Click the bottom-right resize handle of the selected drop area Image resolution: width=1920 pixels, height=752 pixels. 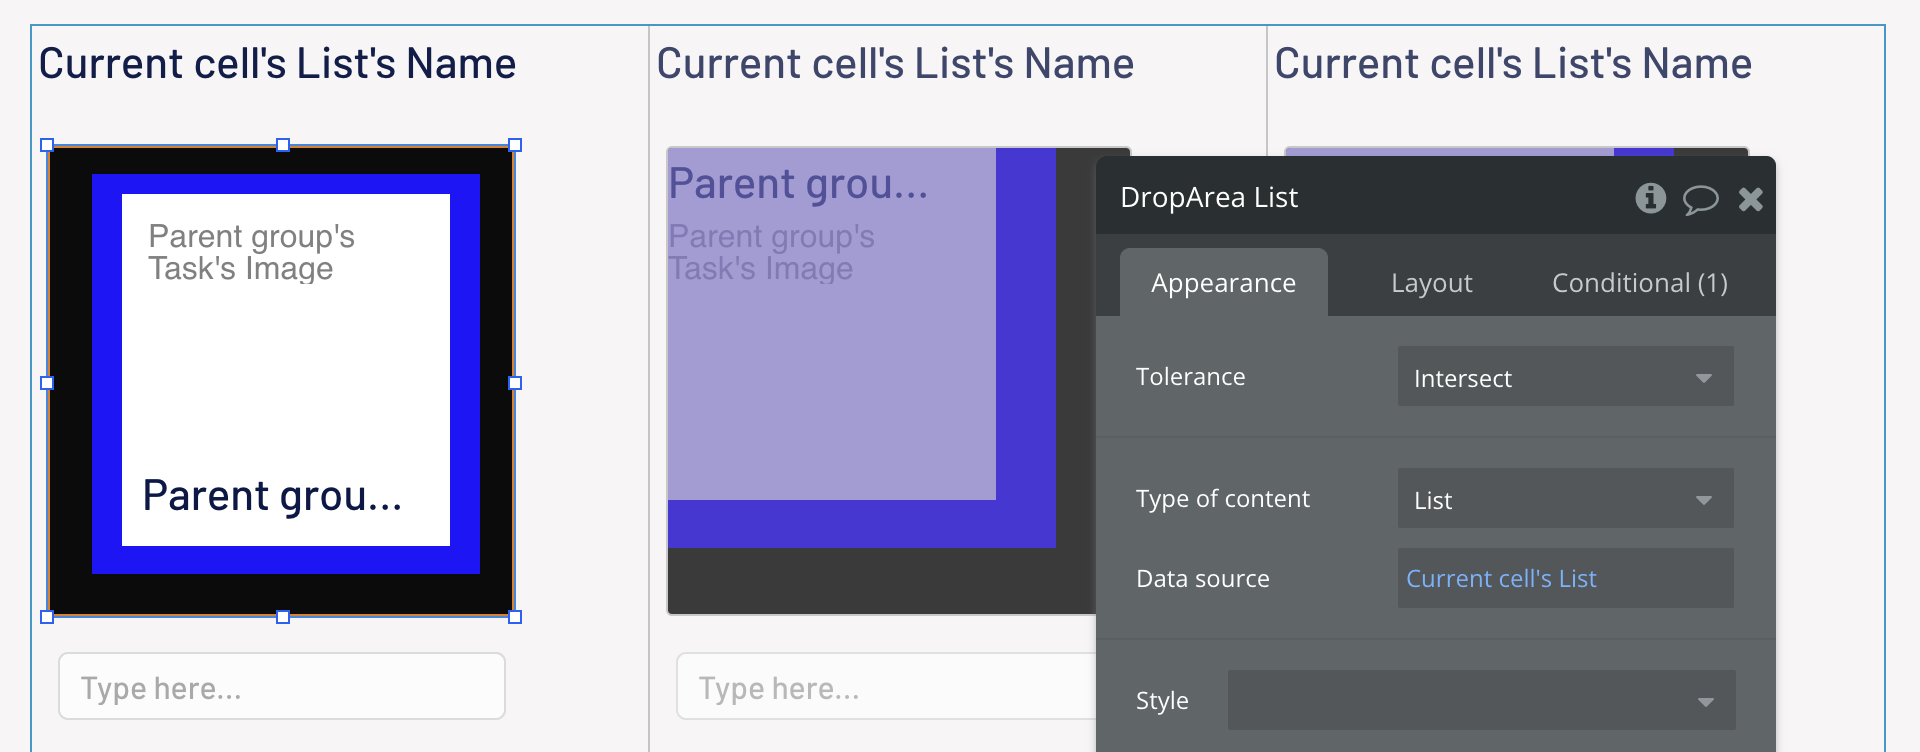515,617
